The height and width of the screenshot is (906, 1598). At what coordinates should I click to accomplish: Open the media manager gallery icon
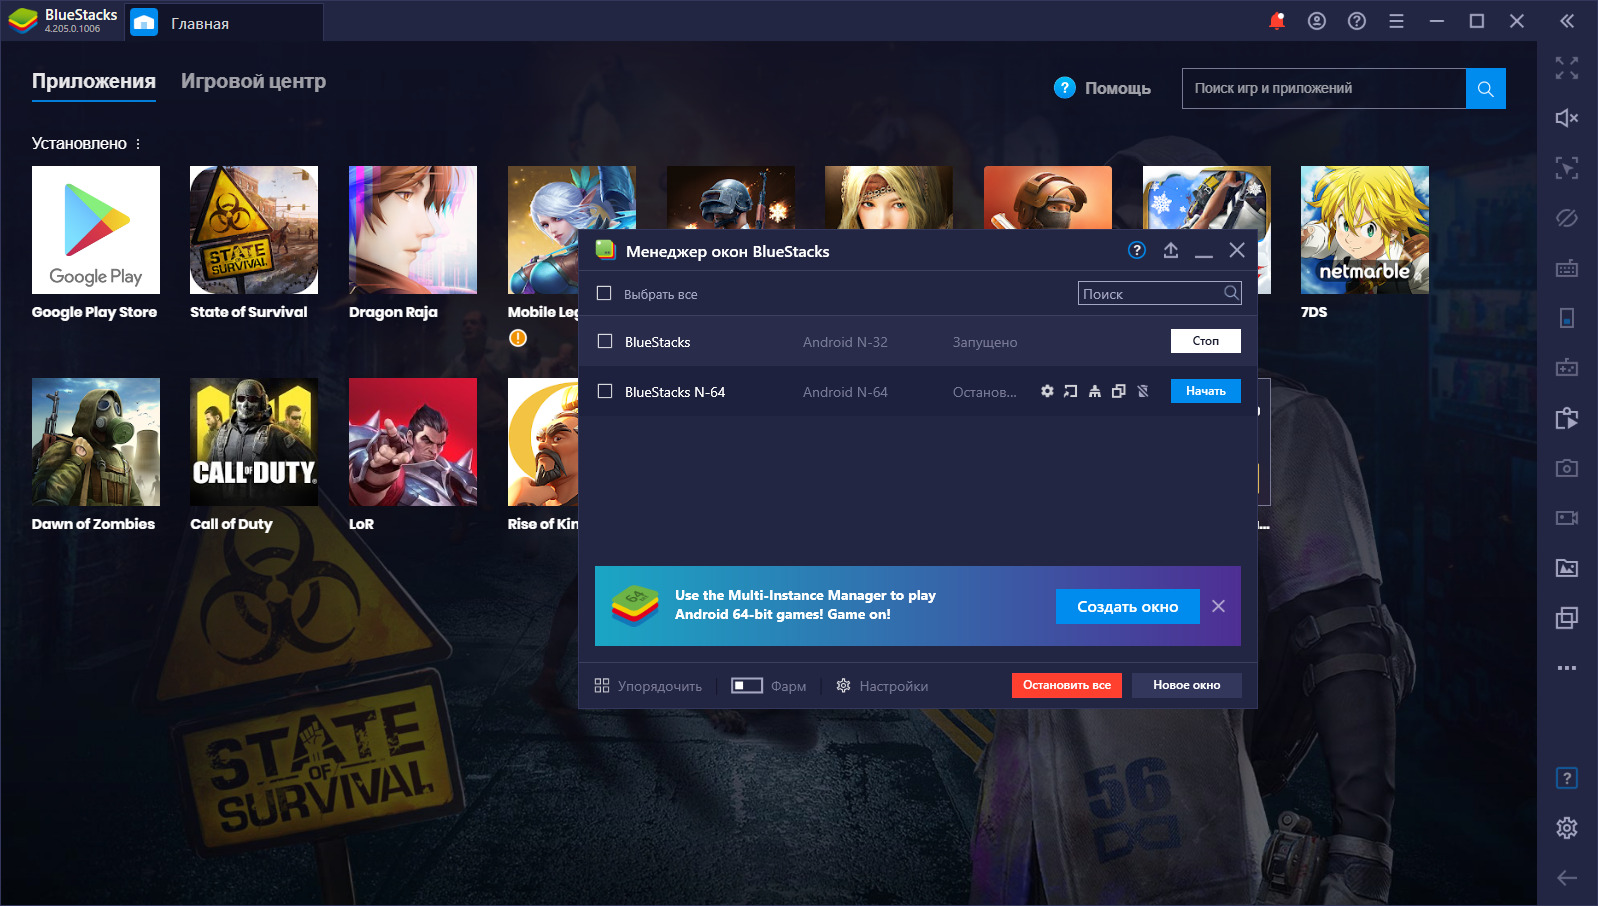(x=1567, y=568)
